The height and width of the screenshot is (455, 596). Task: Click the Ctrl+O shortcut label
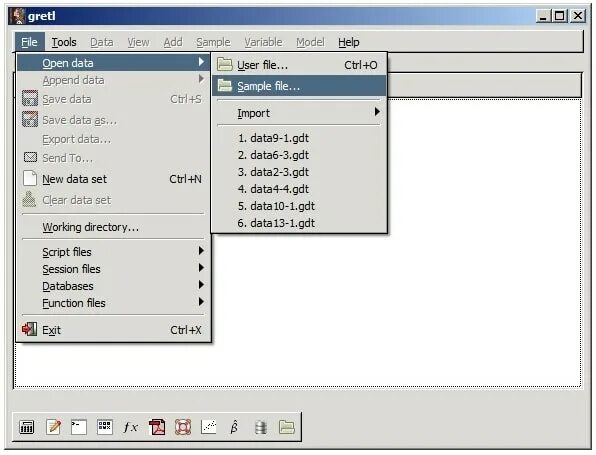point(361,65)
